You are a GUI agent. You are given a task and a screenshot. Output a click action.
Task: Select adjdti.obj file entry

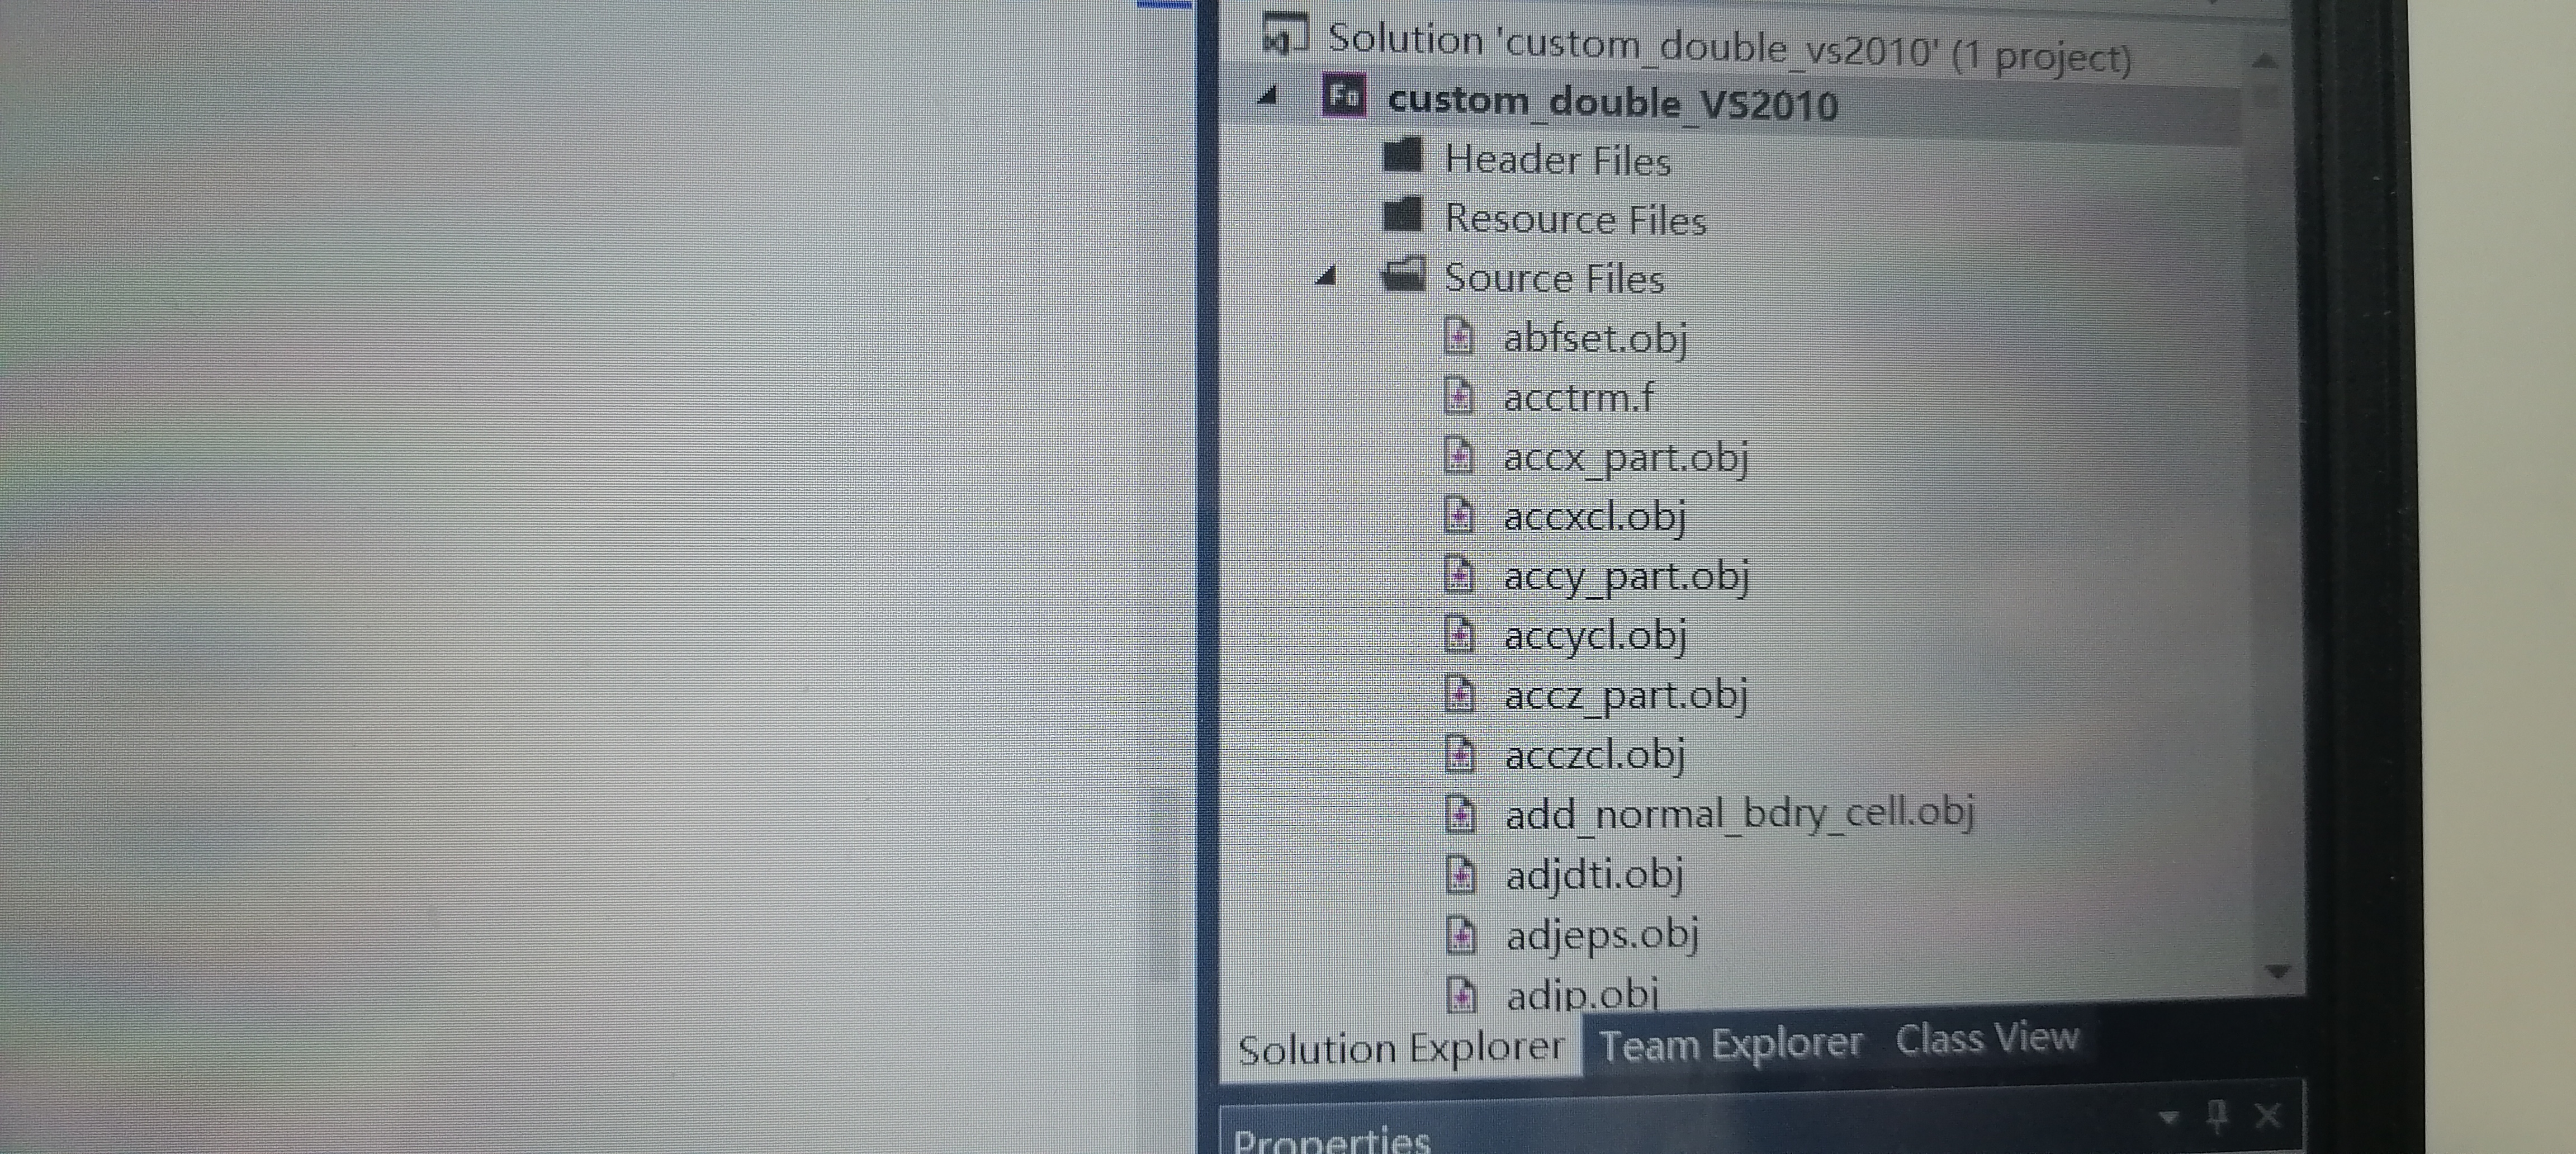pyautogui.click(x=1594, y=875)
